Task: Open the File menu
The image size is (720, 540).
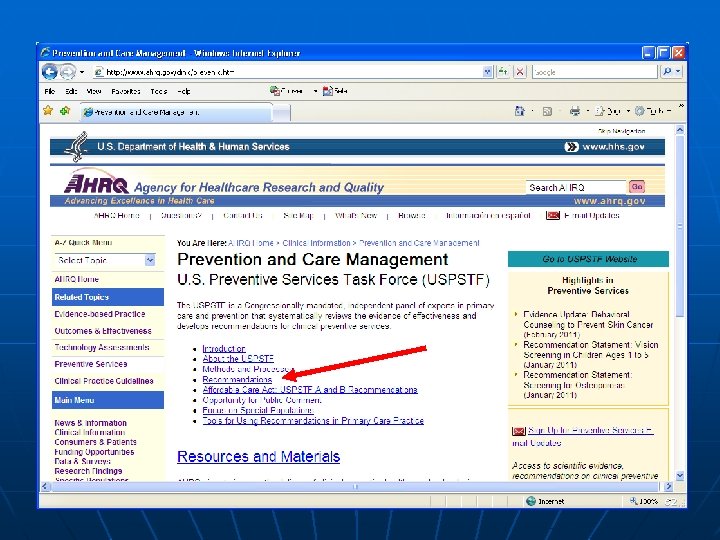Action: pos(50,91)
